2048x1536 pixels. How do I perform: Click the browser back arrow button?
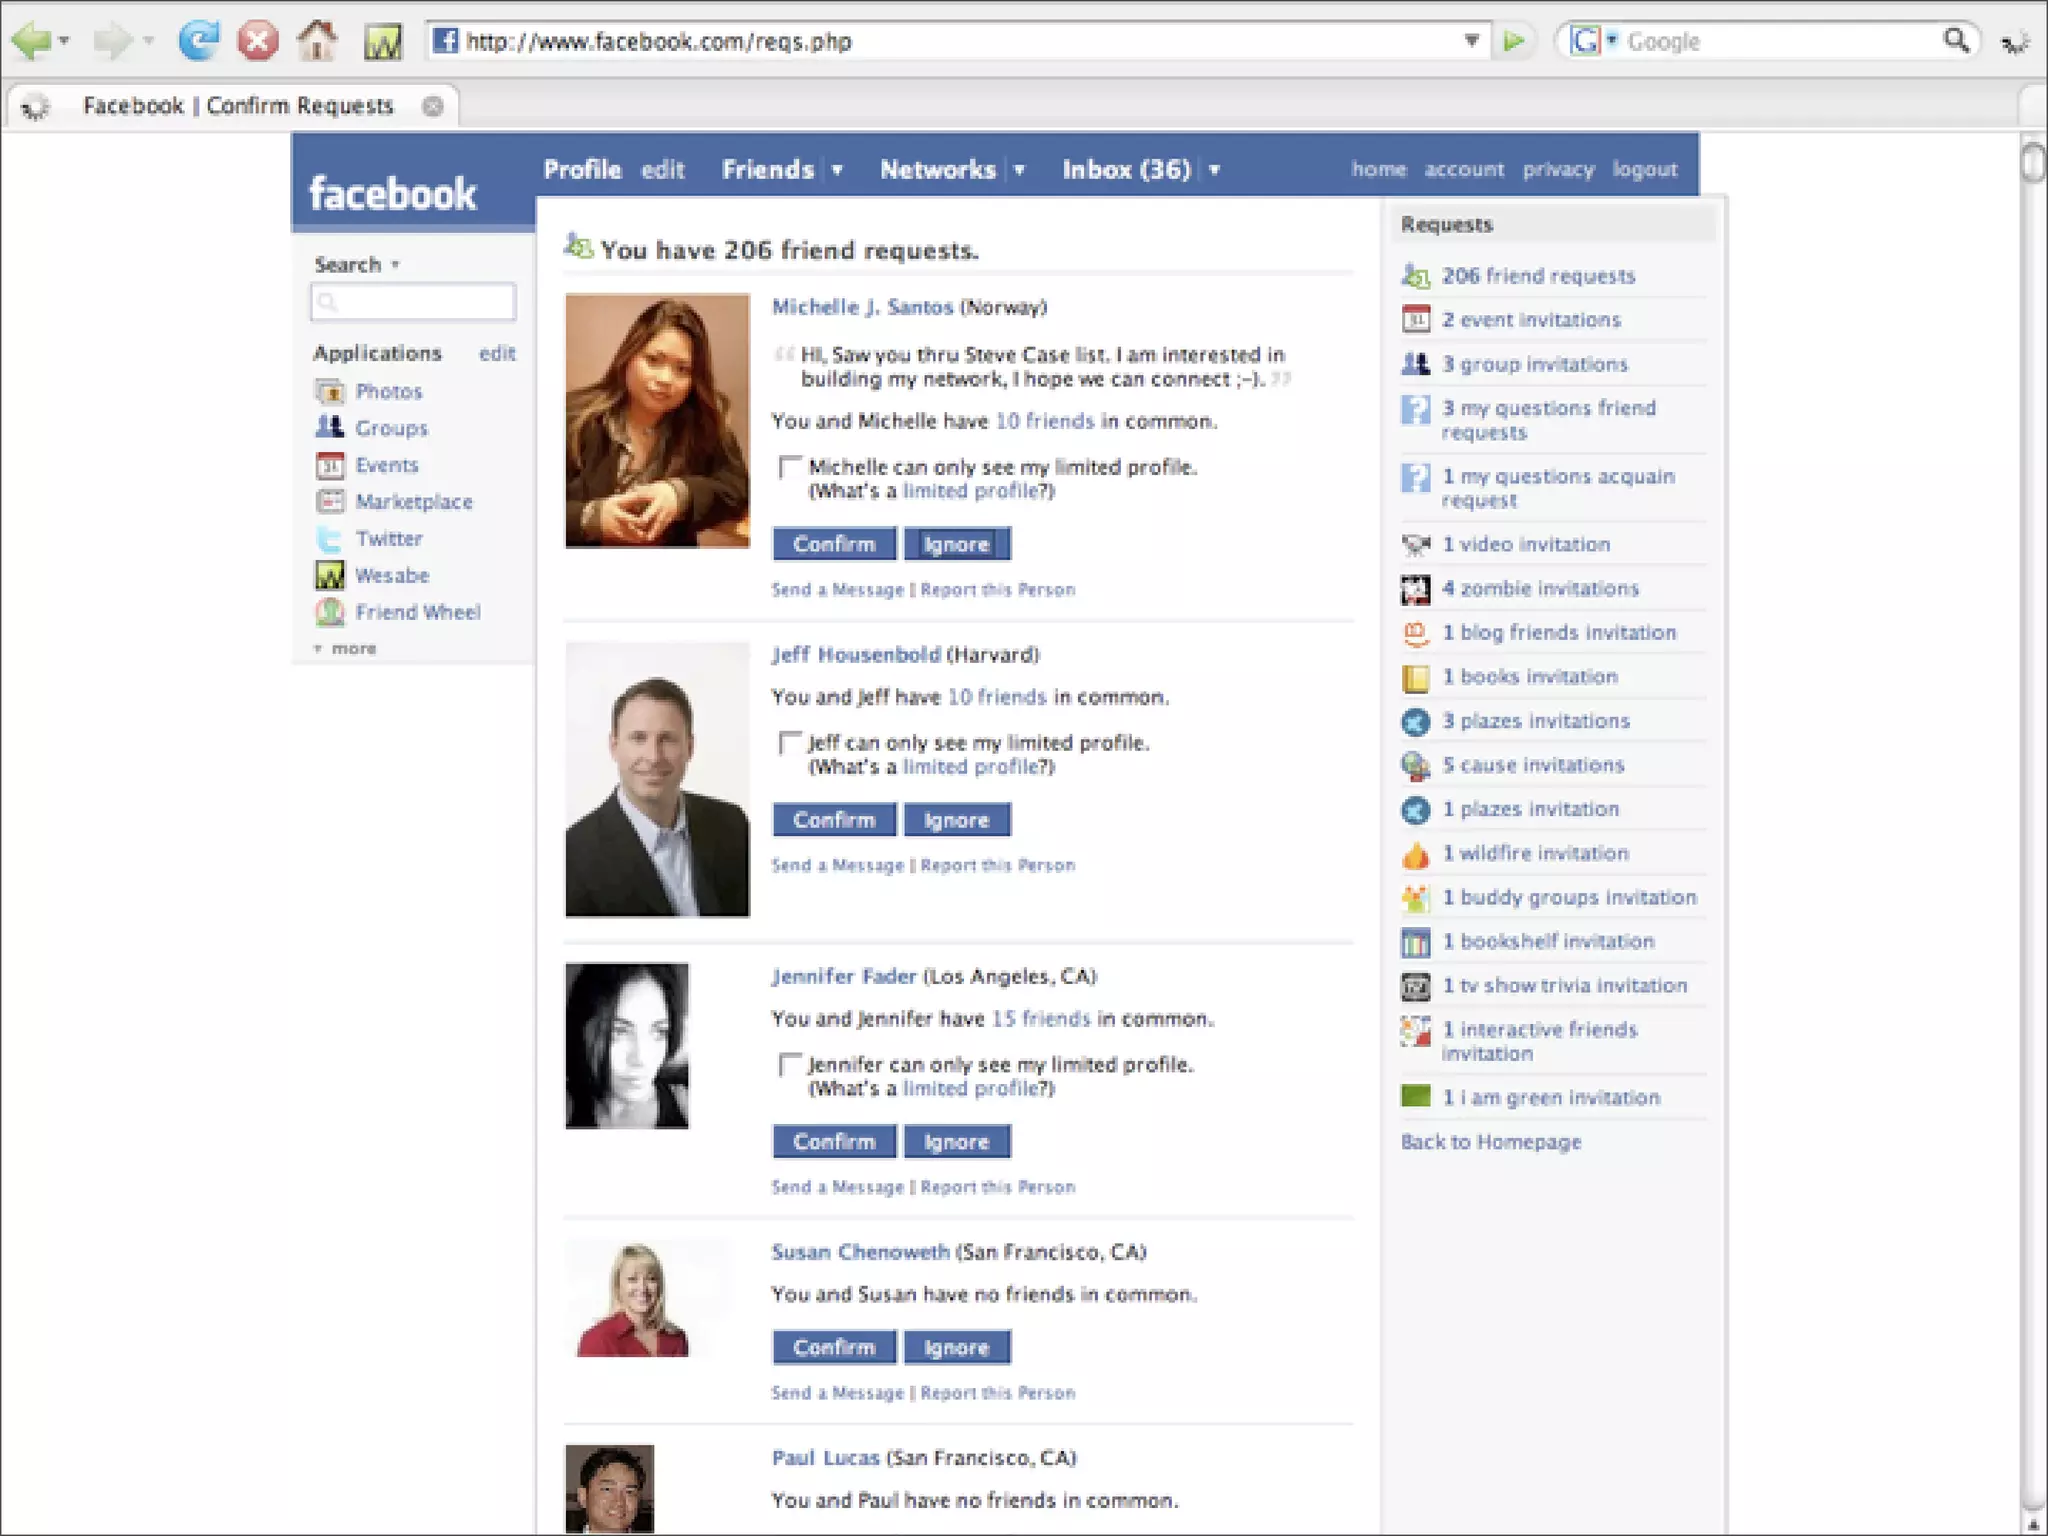(31, 41)
